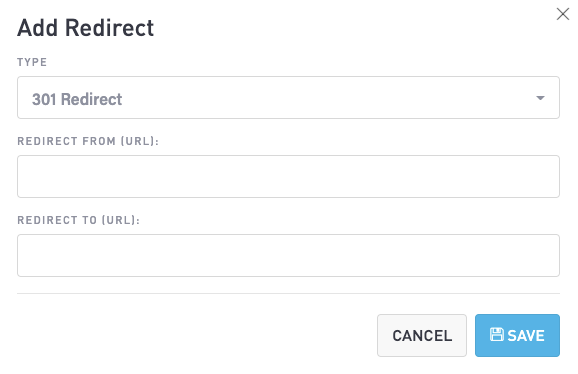Click the 'Redirect To (URL):' label
The height and width of the screenshot is (374, 578).
click(x=79, y=220)
